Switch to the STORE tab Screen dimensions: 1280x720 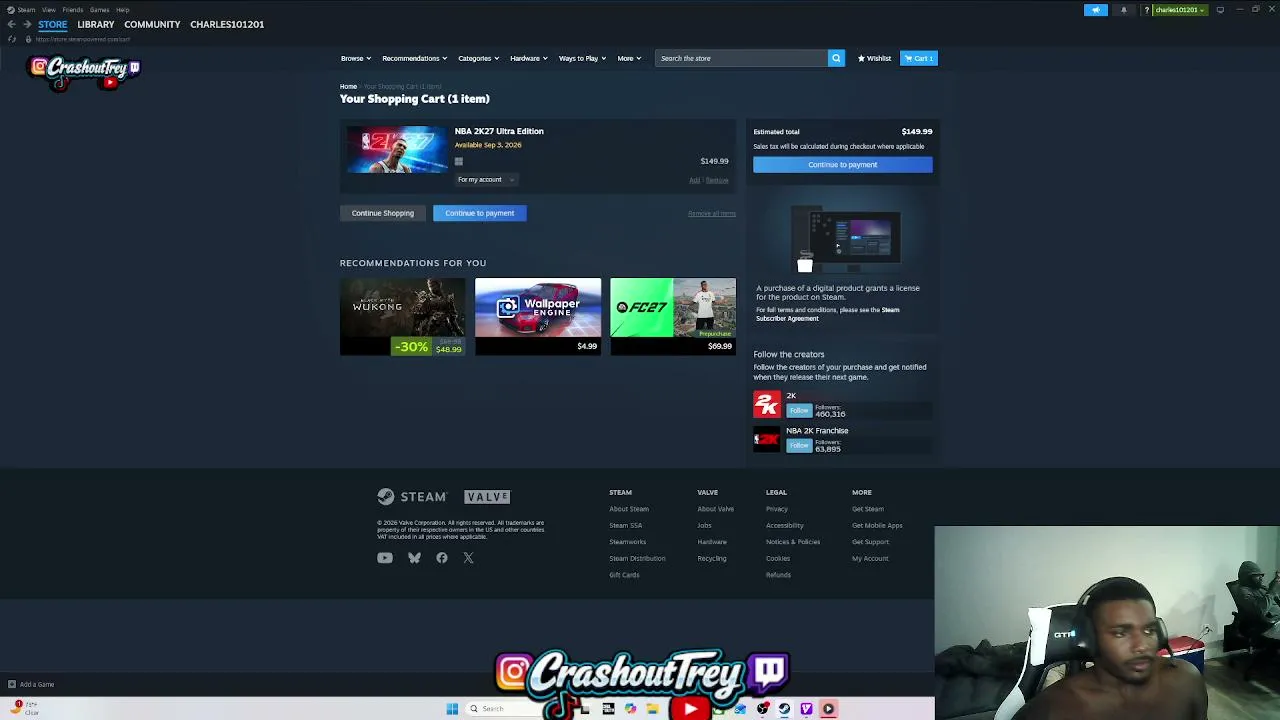pyautogui.click(x=53, y=24)
